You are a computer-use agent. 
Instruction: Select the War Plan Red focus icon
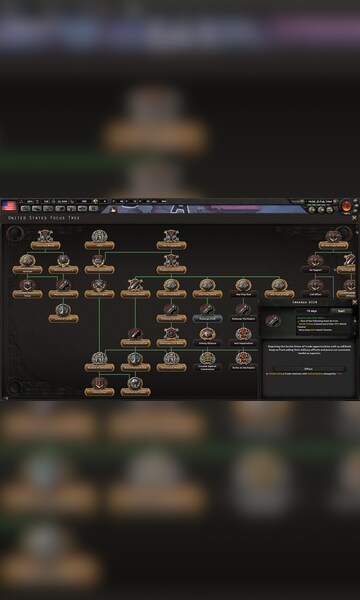click(243, 285)
